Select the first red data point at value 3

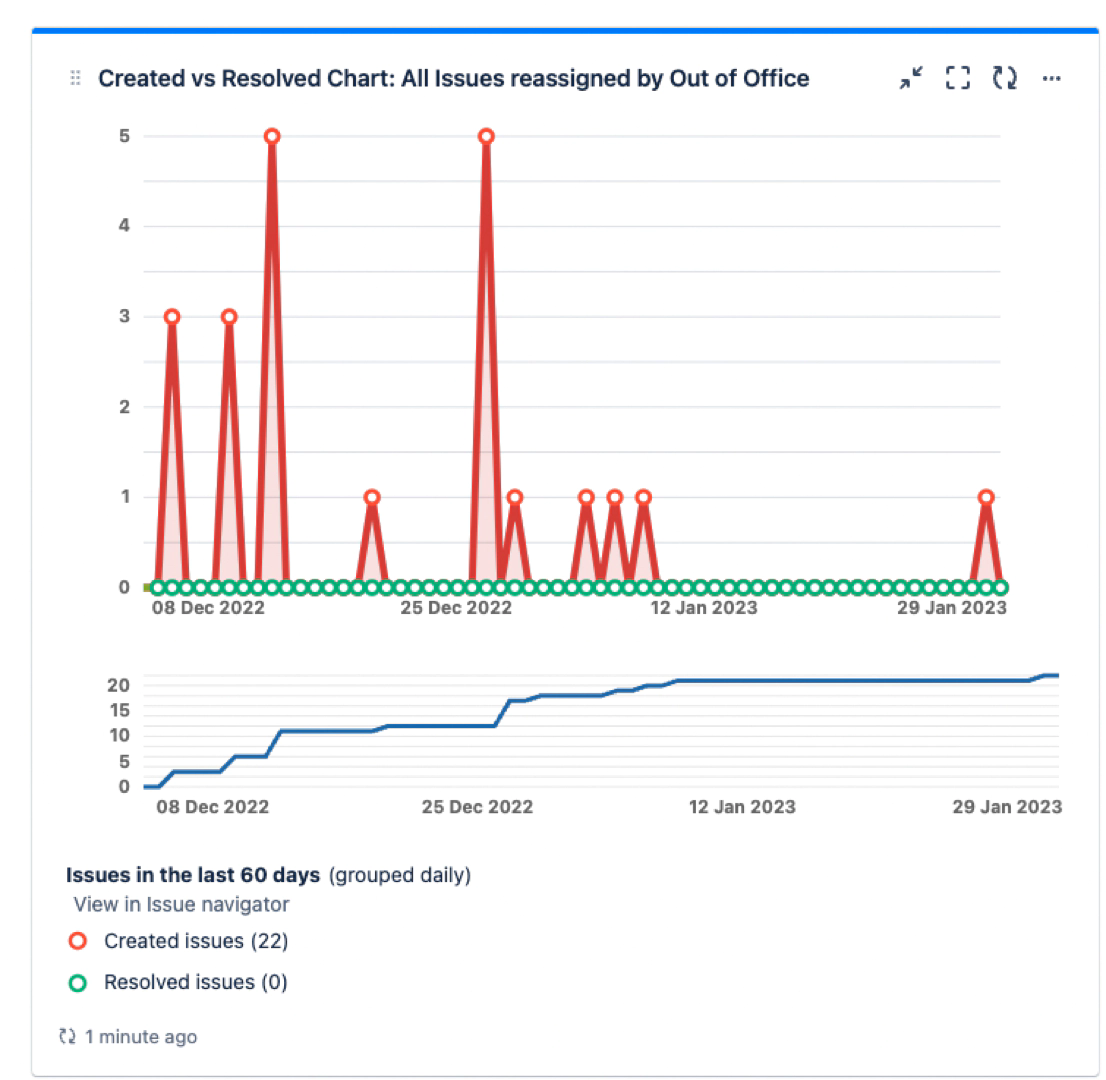[x=172, y=317]
